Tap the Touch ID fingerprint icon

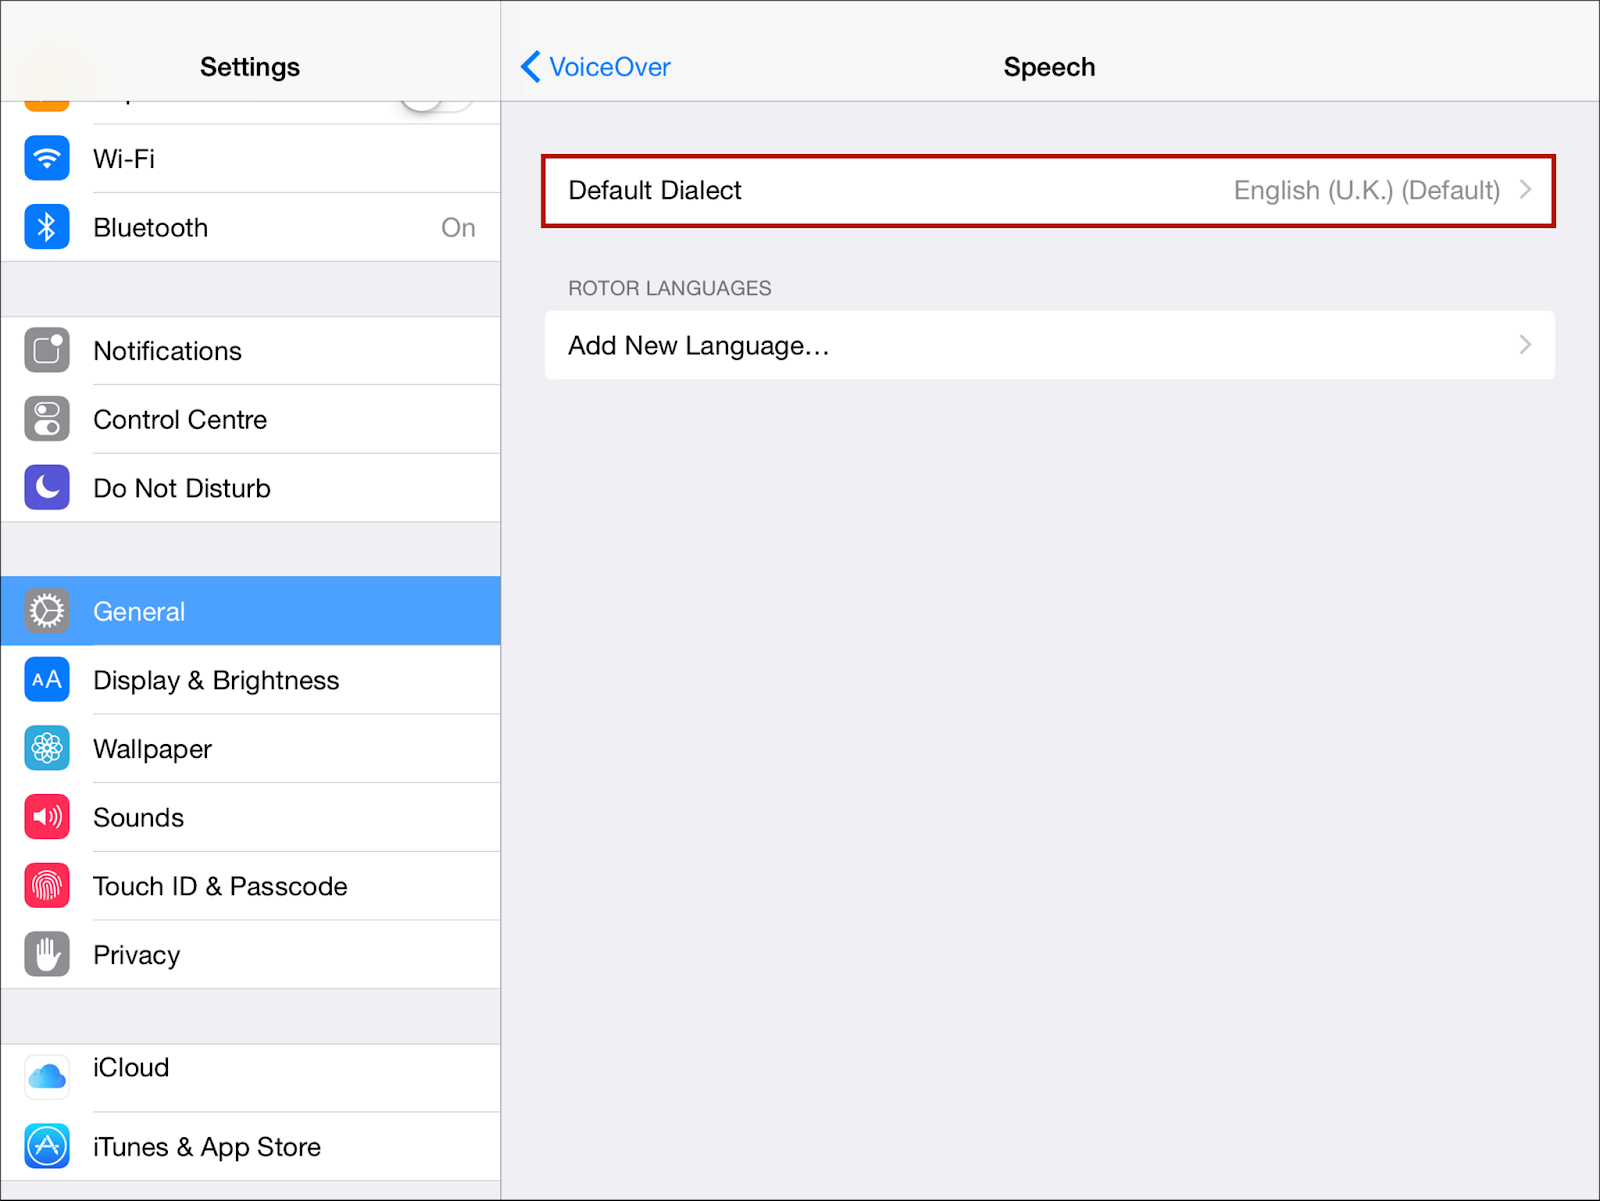(47, 886)
